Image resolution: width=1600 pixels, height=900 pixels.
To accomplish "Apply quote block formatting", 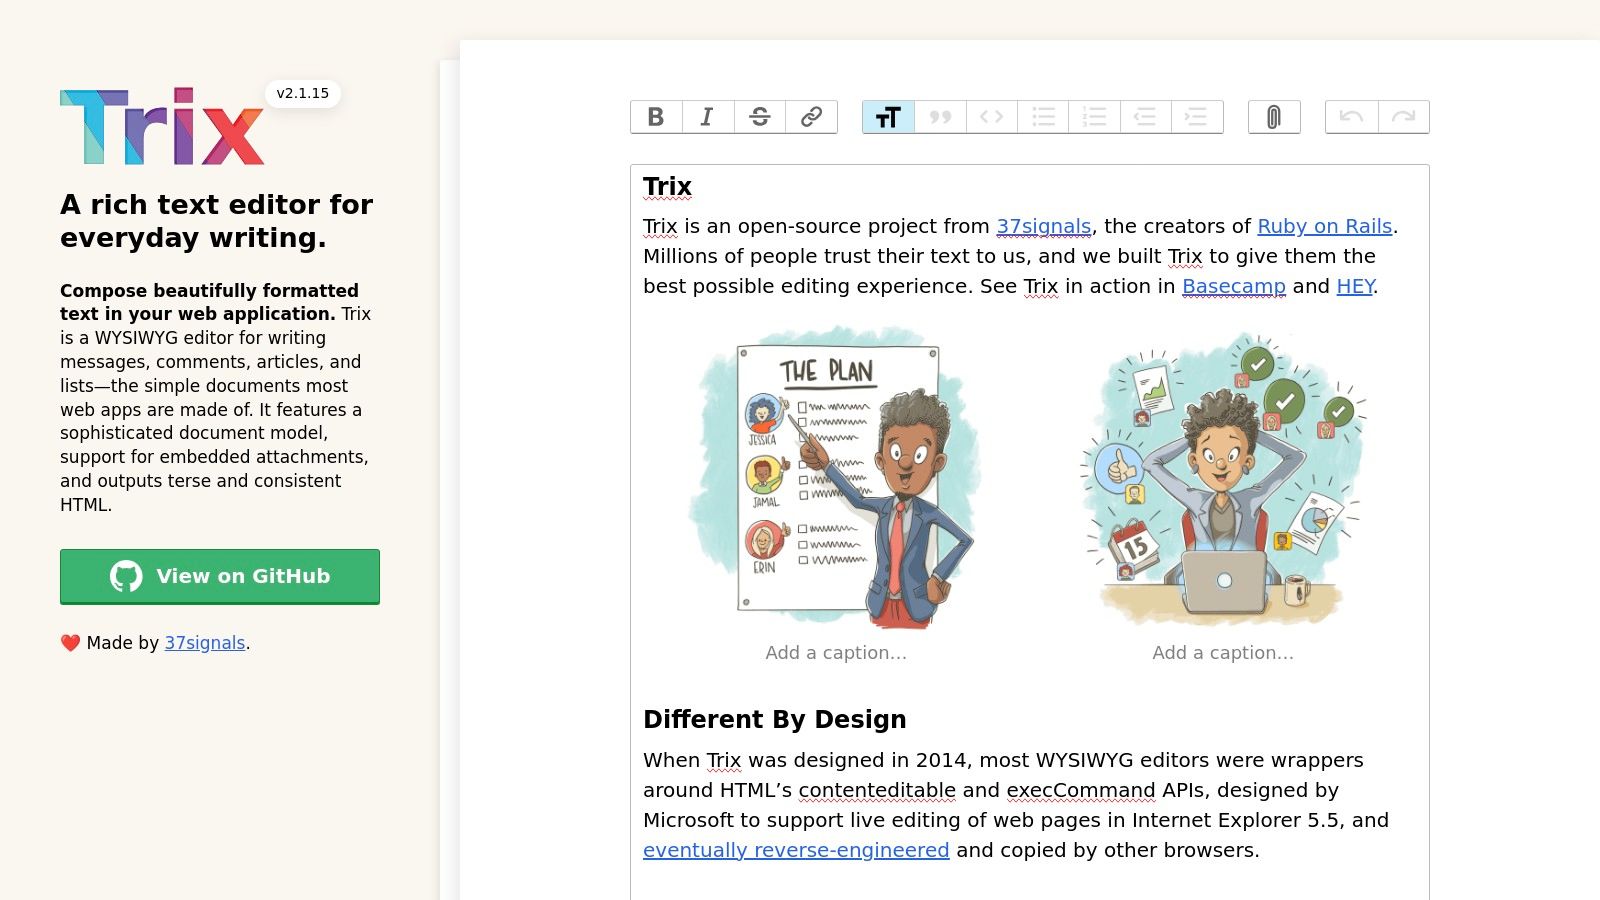I will (x=940, y=117).
